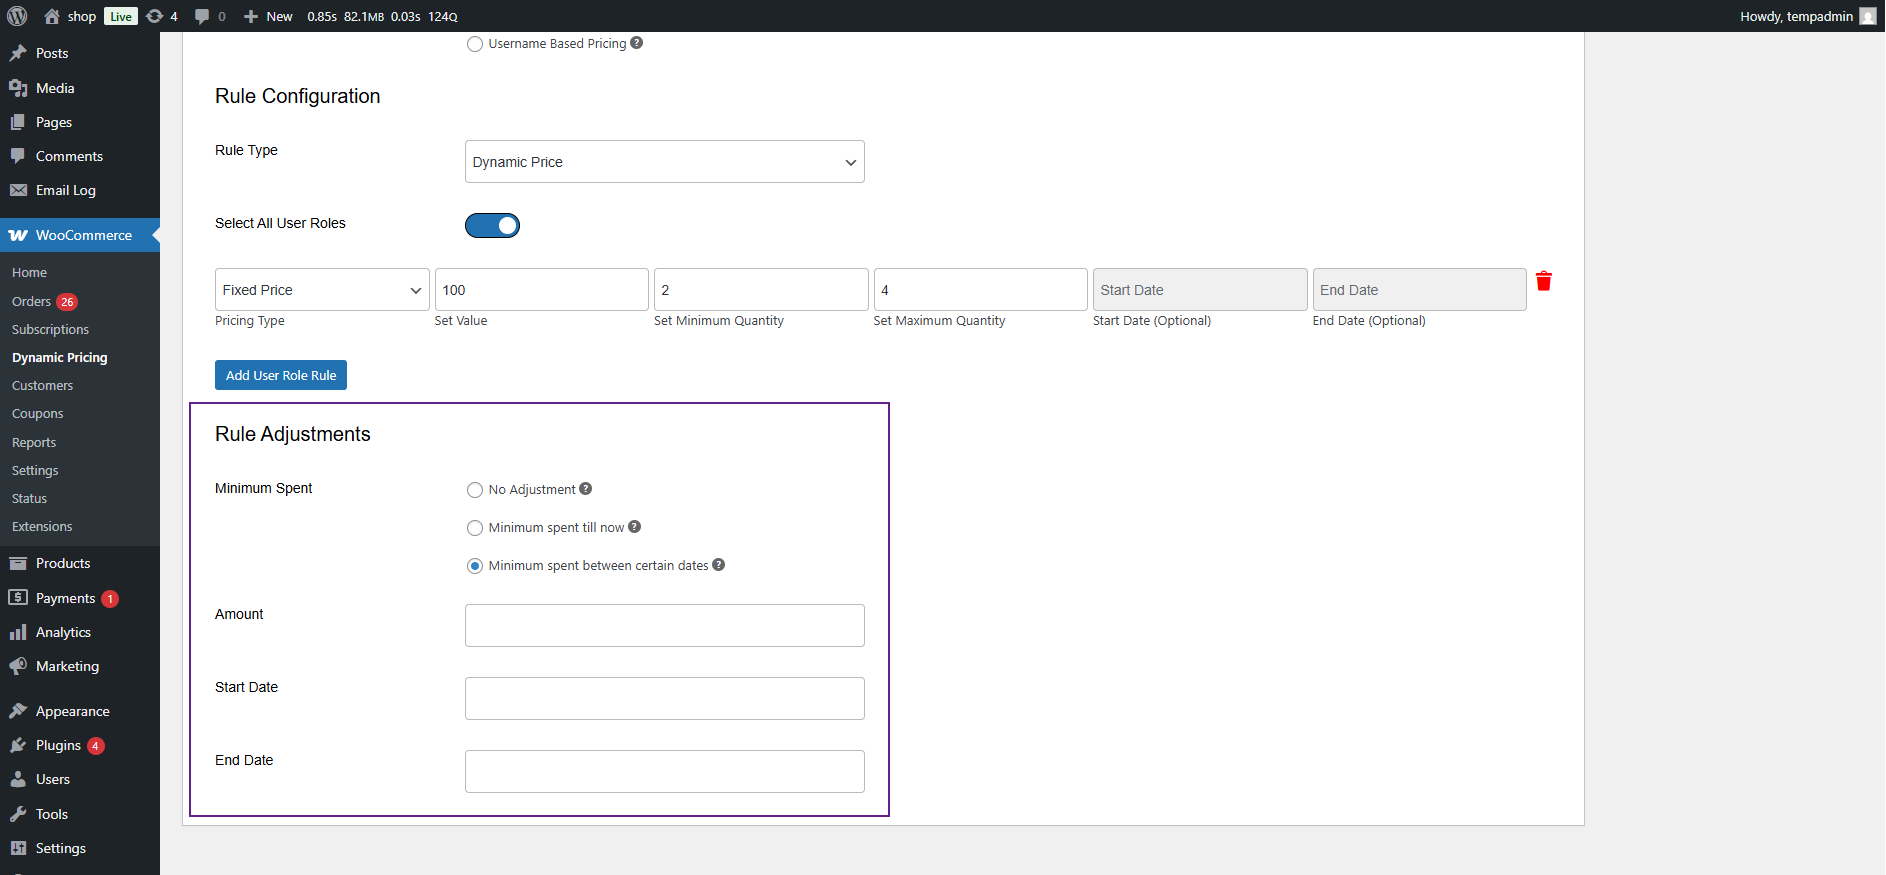
Task: Open the Products menu in sidebar
Action: [63, 563]
